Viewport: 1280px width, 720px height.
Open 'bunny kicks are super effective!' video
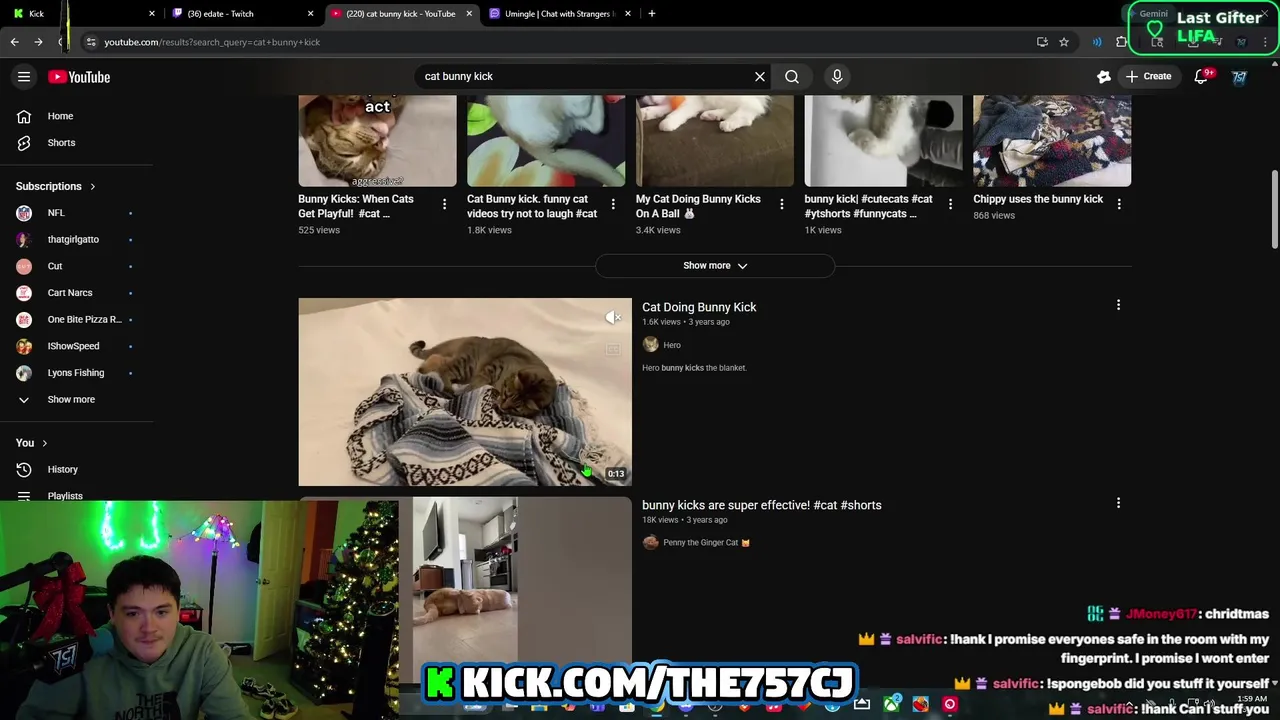pos(761,505)
